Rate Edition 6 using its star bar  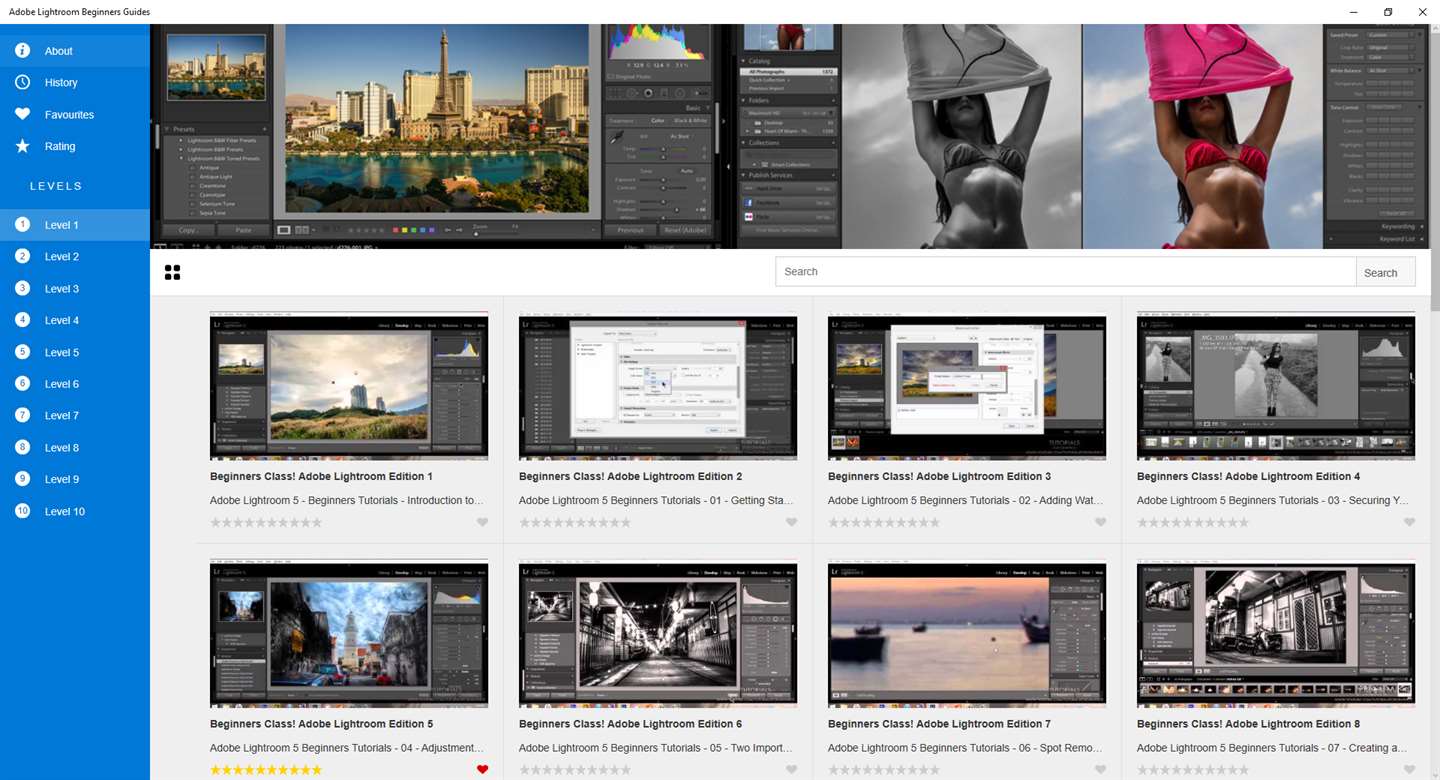click(575, 770)
